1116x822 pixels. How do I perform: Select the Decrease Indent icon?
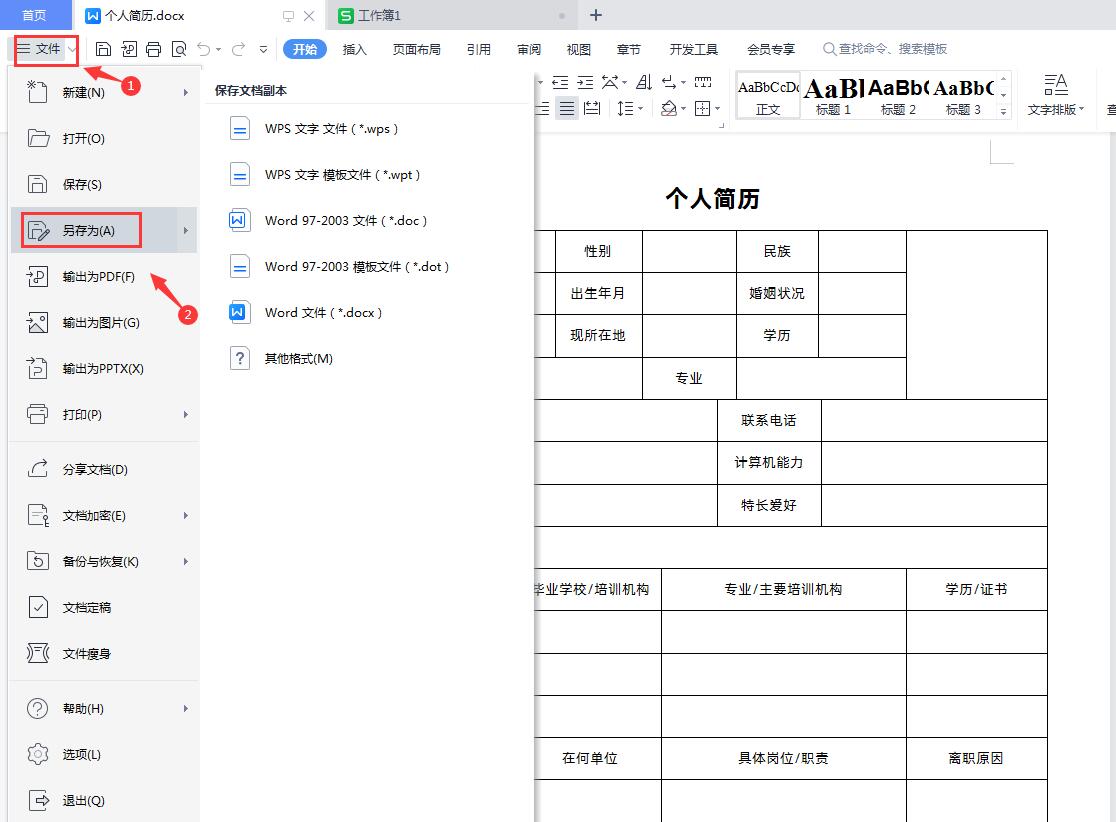560,82
